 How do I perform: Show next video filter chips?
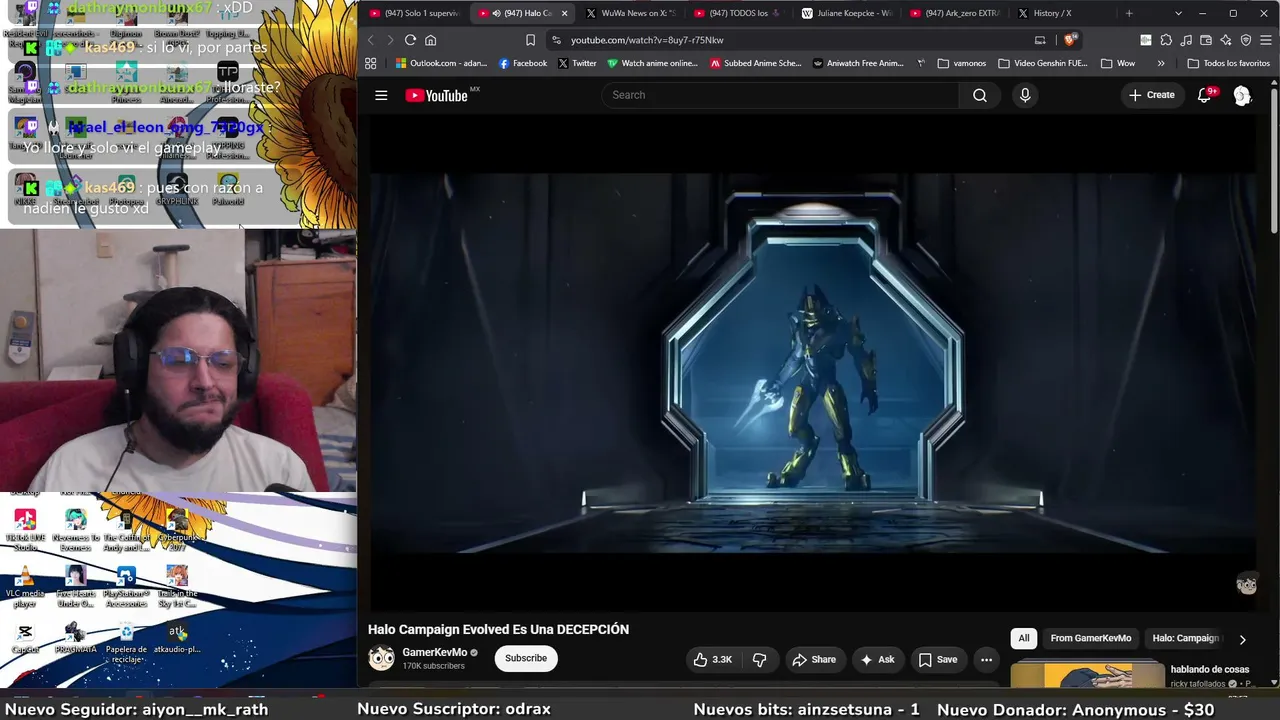point(1242,639)
